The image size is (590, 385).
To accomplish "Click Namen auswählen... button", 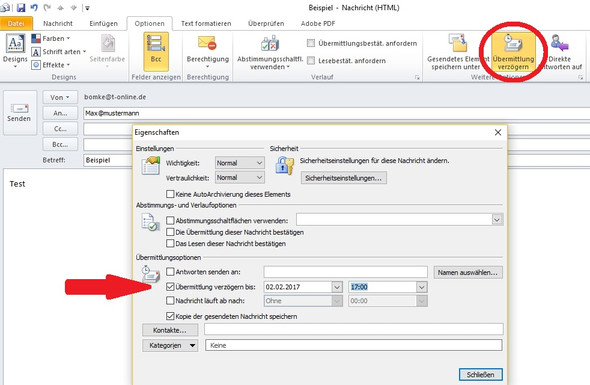I will click(x=468, y=272).
